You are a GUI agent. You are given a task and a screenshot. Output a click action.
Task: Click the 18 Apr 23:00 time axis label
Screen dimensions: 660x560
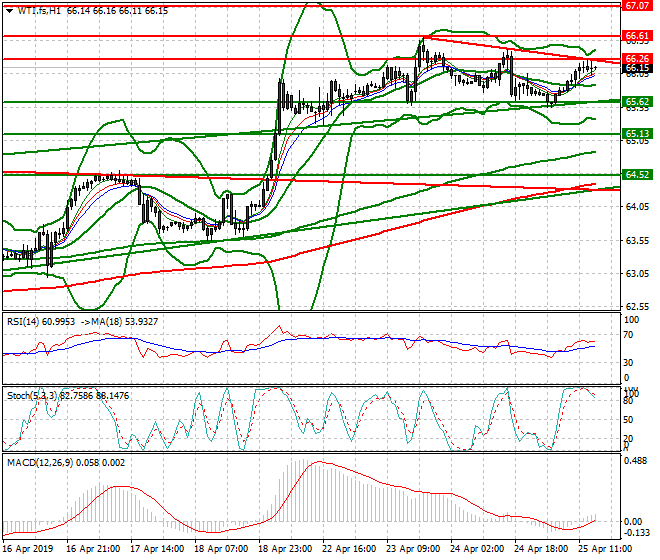[285, 549]
